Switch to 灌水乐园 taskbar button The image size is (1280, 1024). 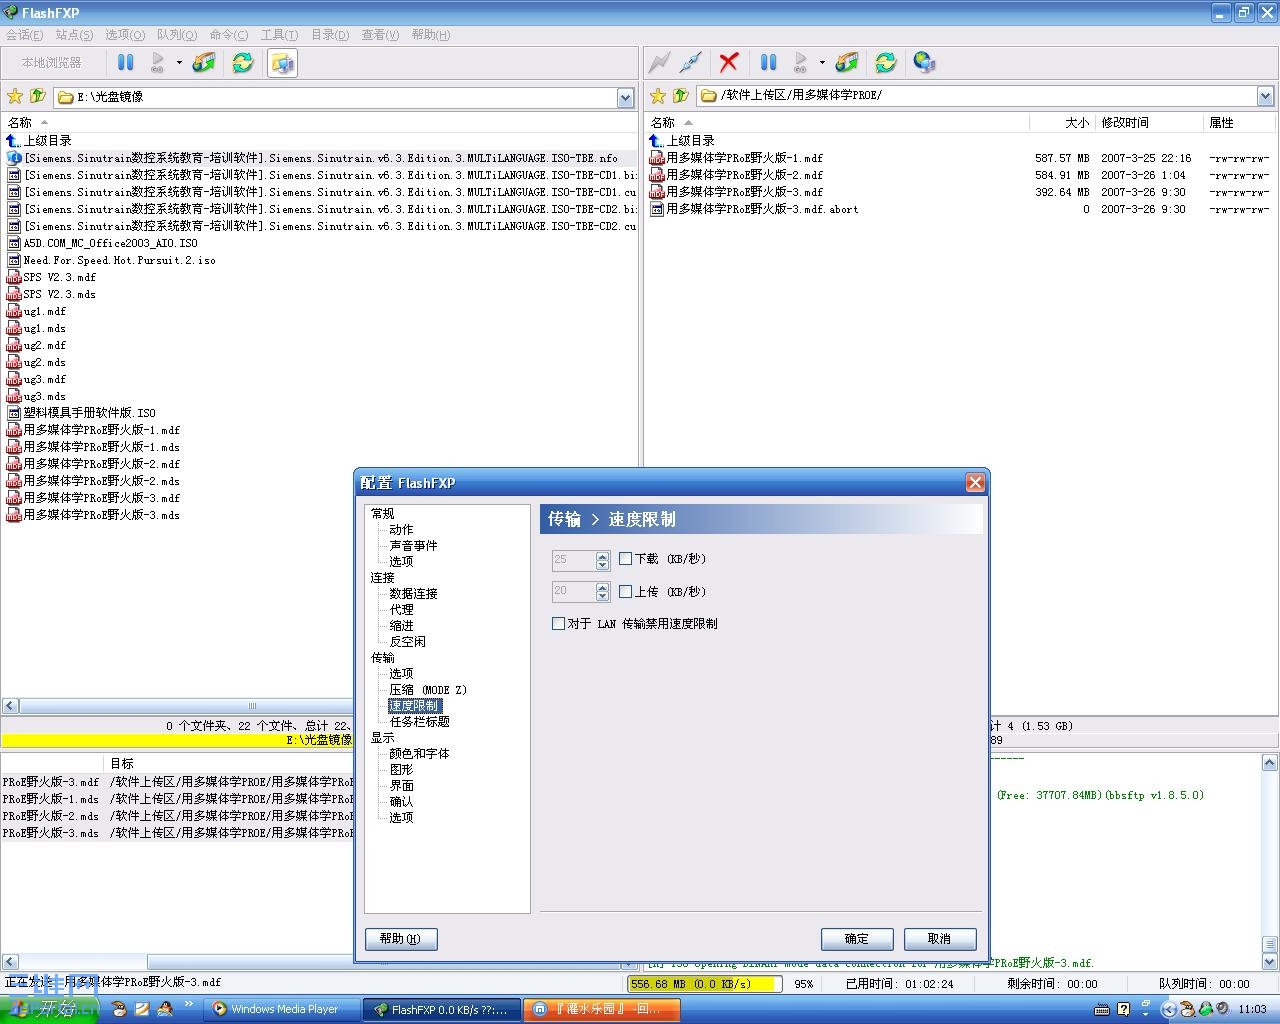603,1010
